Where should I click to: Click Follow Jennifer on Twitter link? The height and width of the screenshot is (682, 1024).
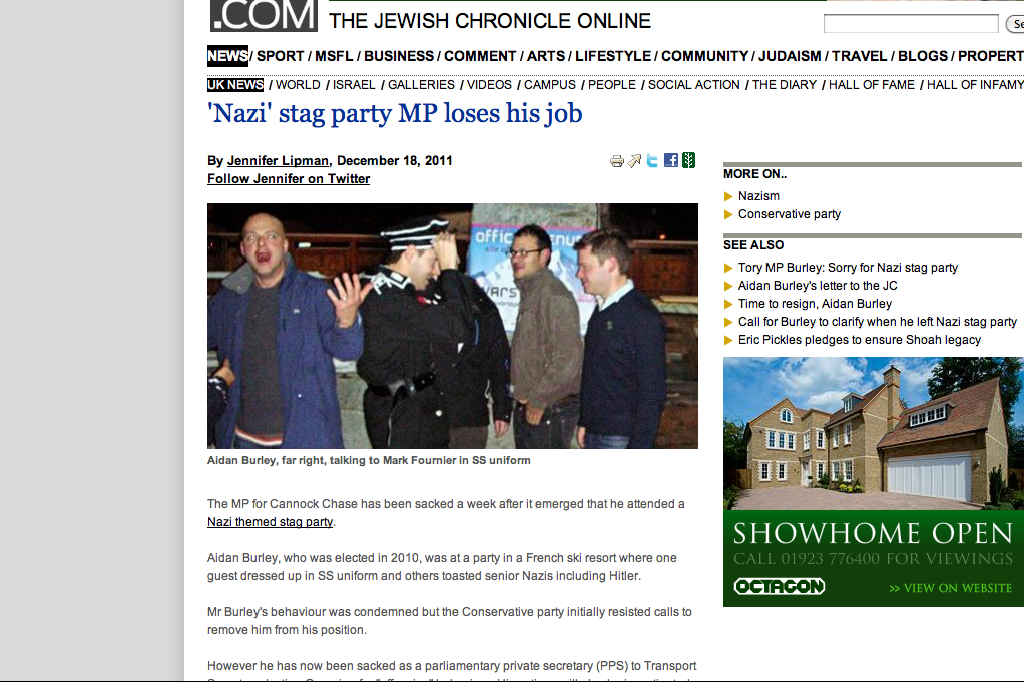tap(289, 179)
